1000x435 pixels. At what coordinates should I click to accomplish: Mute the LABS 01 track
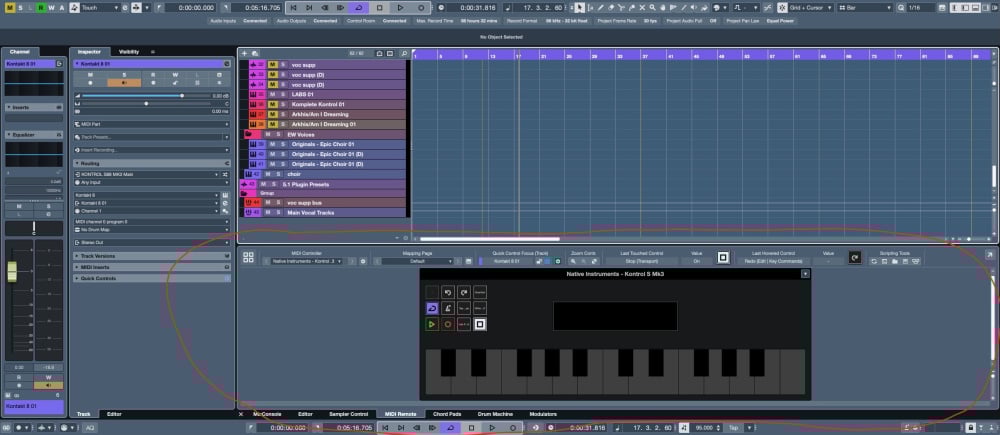pyautogui.click(x=272, y=94)
